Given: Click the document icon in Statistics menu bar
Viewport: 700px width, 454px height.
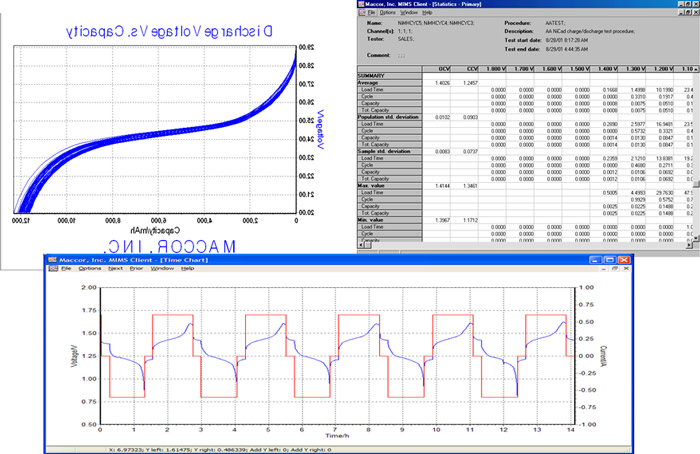Looking at the screenshot, I should [x=362, y=12].
